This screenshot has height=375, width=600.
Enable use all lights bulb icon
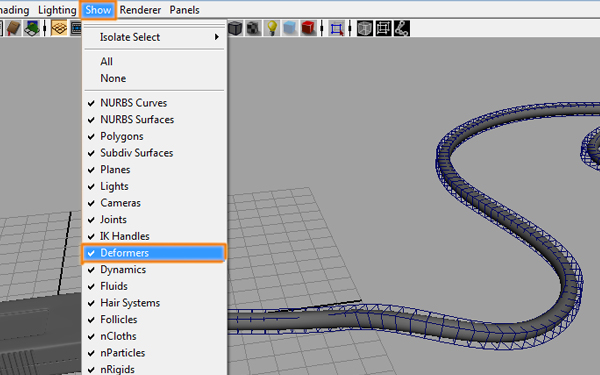click(272, 28)
